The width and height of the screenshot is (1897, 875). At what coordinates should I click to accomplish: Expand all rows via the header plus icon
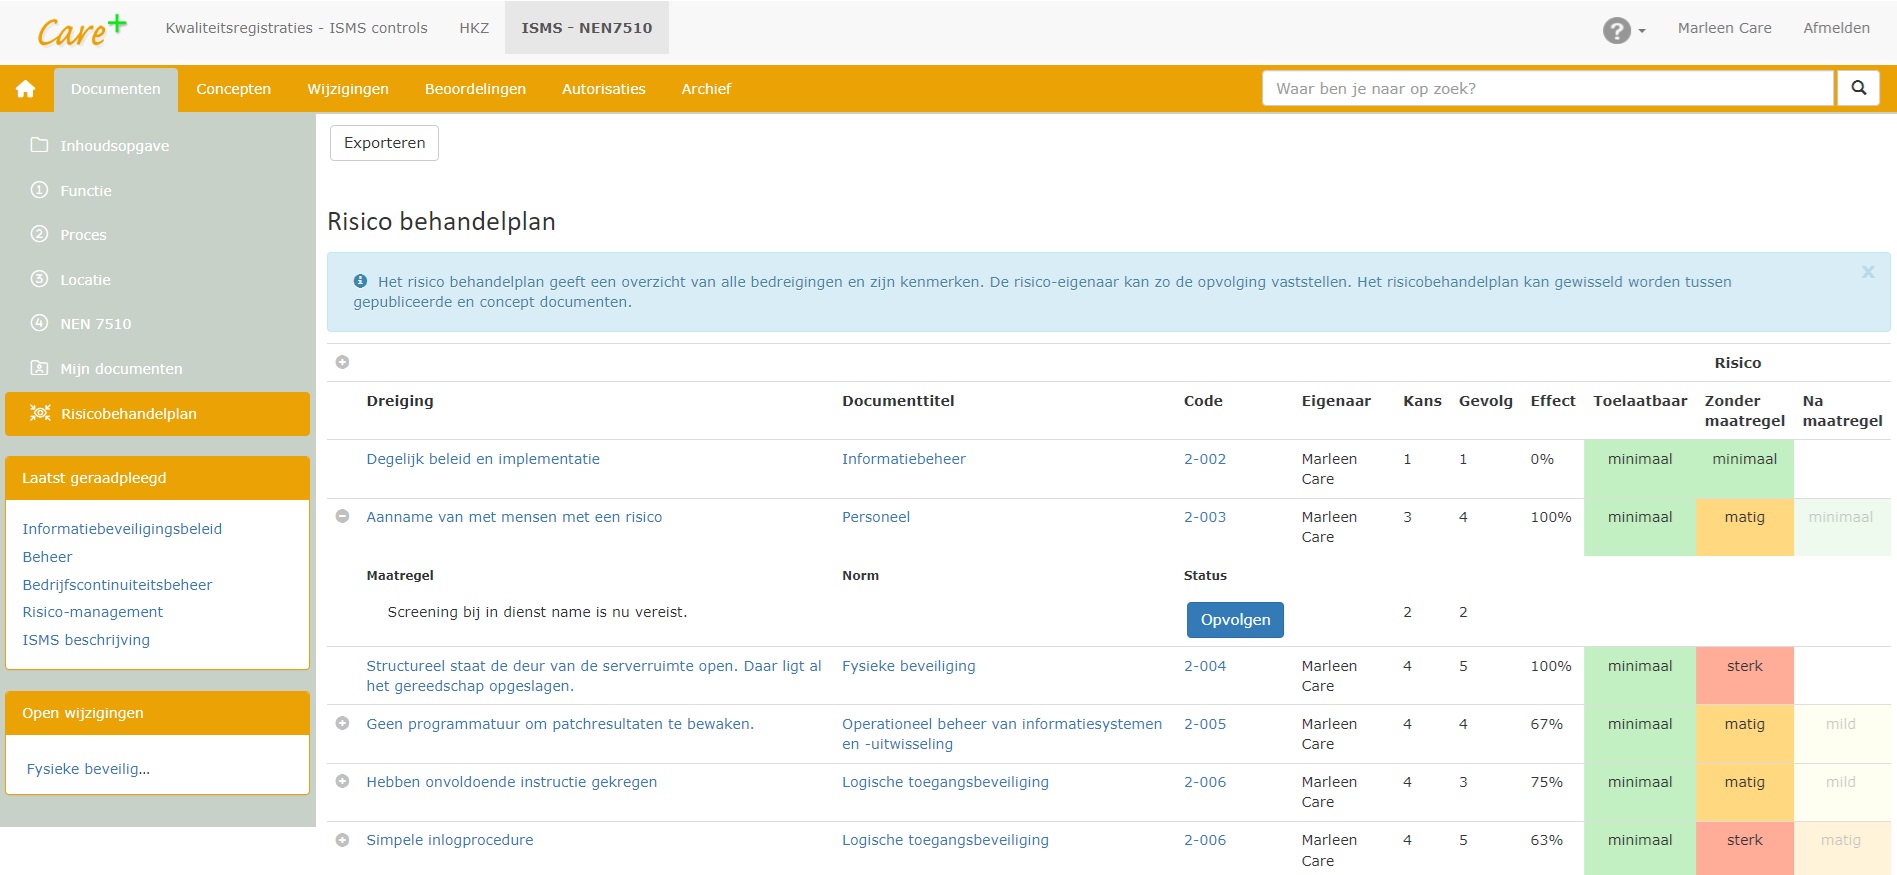pyautogui.click(x=342, y=362)
